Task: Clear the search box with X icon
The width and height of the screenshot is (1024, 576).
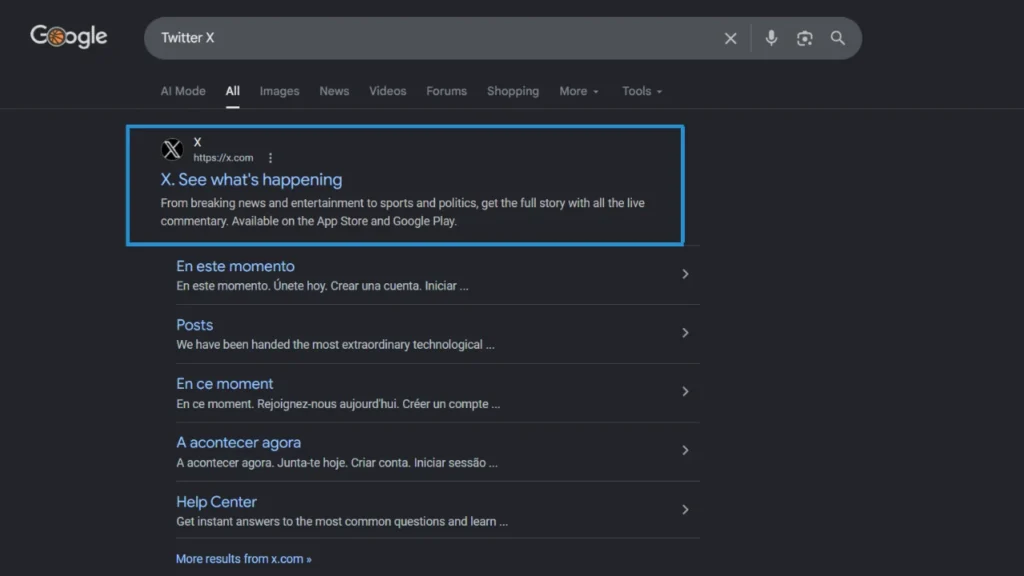Action: 730,39
